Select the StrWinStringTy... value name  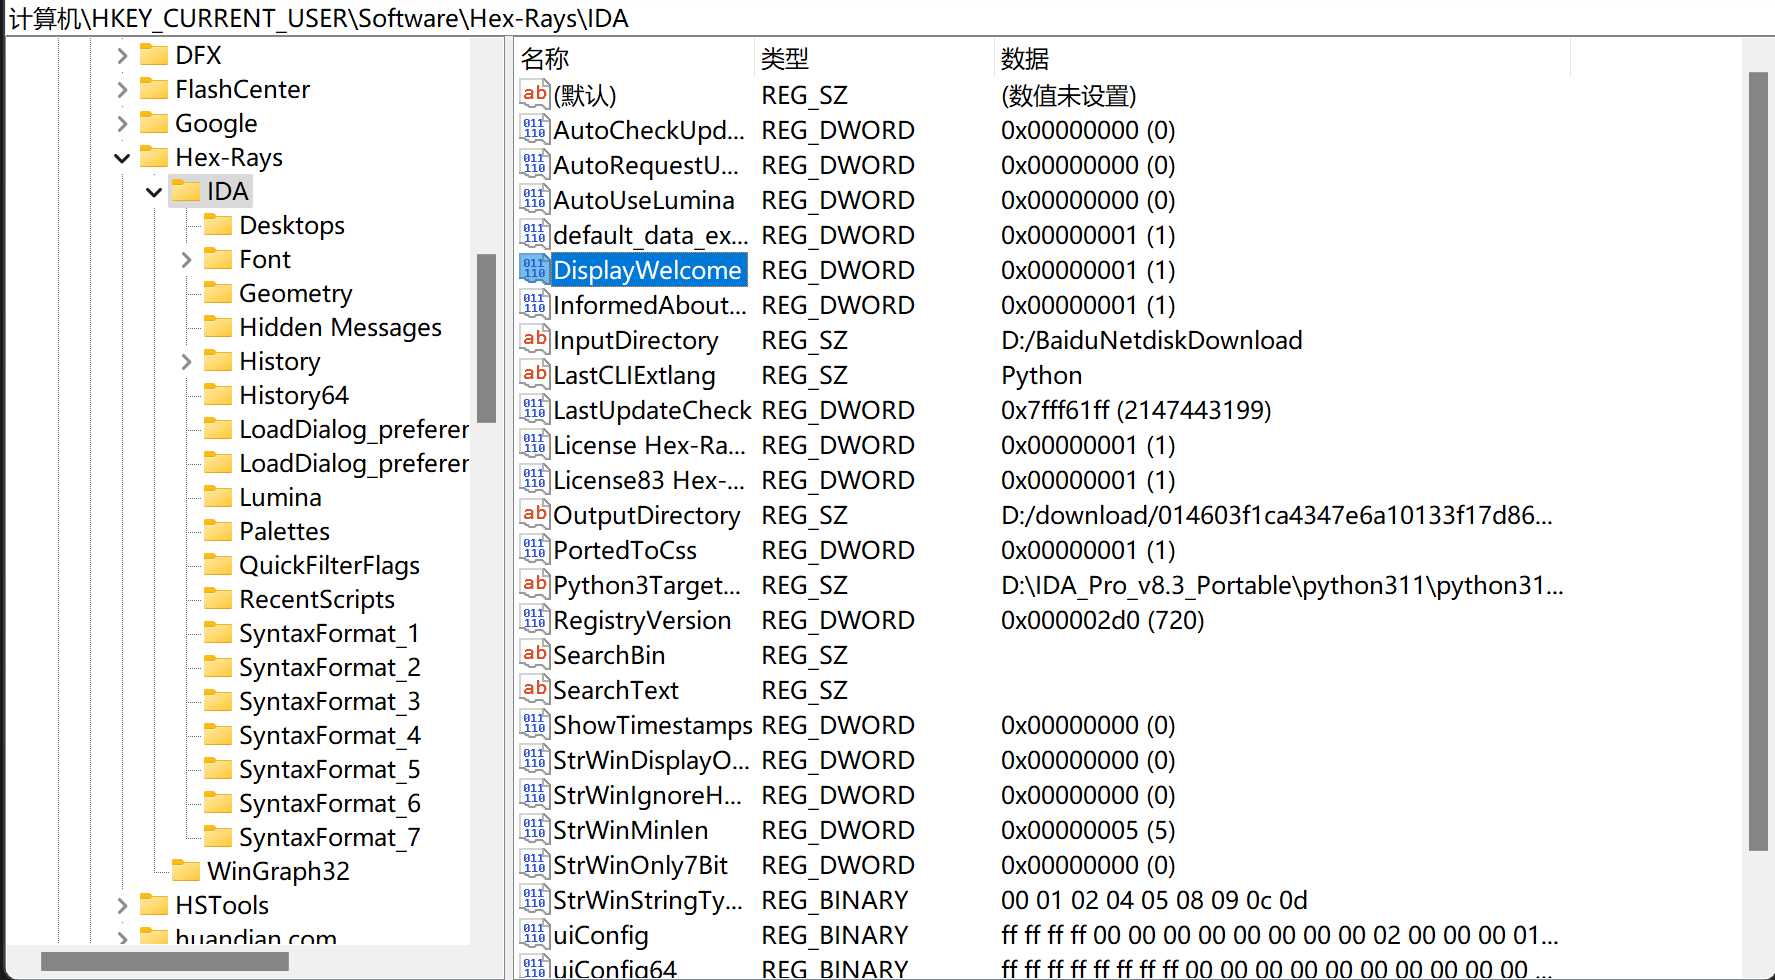(648, 900)
